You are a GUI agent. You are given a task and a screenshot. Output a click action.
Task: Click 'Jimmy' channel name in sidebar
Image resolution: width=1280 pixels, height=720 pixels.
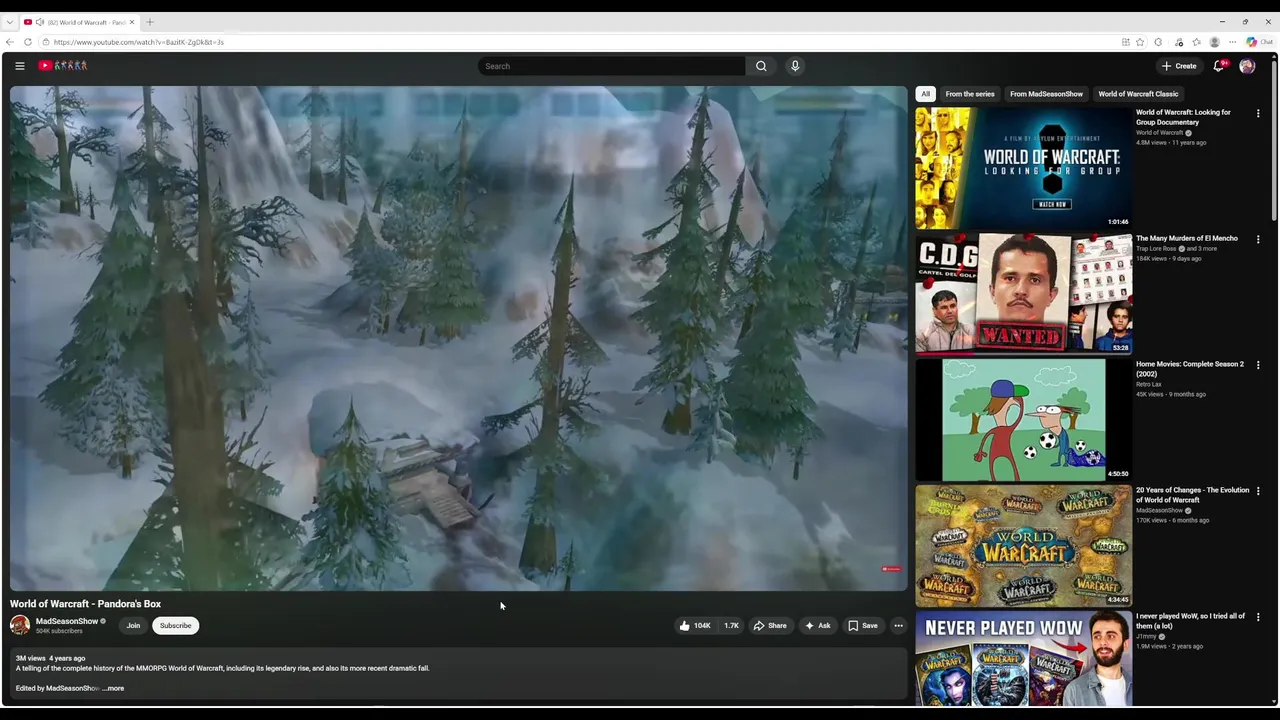tap(1146, 637)
